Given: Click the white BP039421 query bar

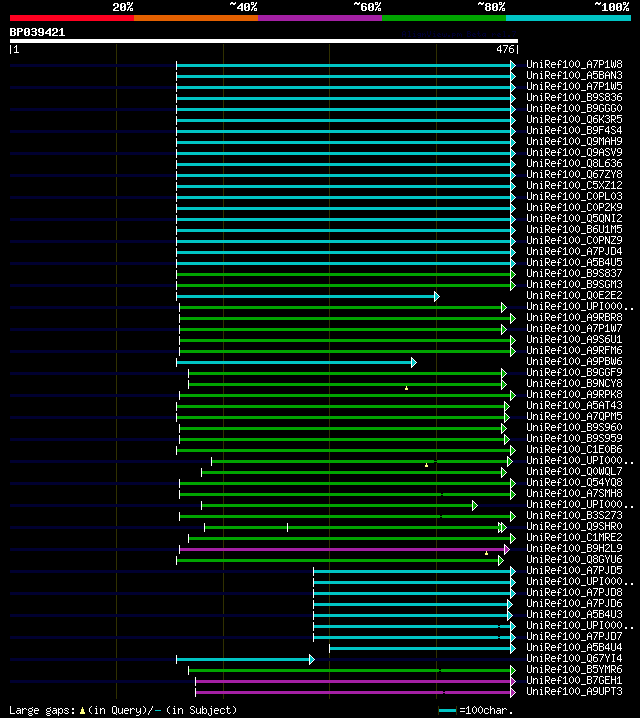Looking at the screenshot, I should [264, 41].
